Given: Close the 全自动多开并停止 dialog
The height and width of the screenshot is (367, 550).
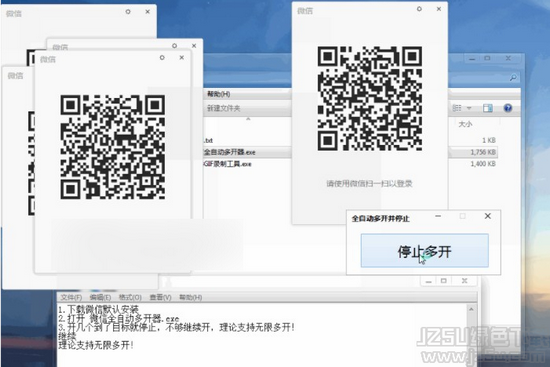Looking at the screenshot, I should 488,216.
